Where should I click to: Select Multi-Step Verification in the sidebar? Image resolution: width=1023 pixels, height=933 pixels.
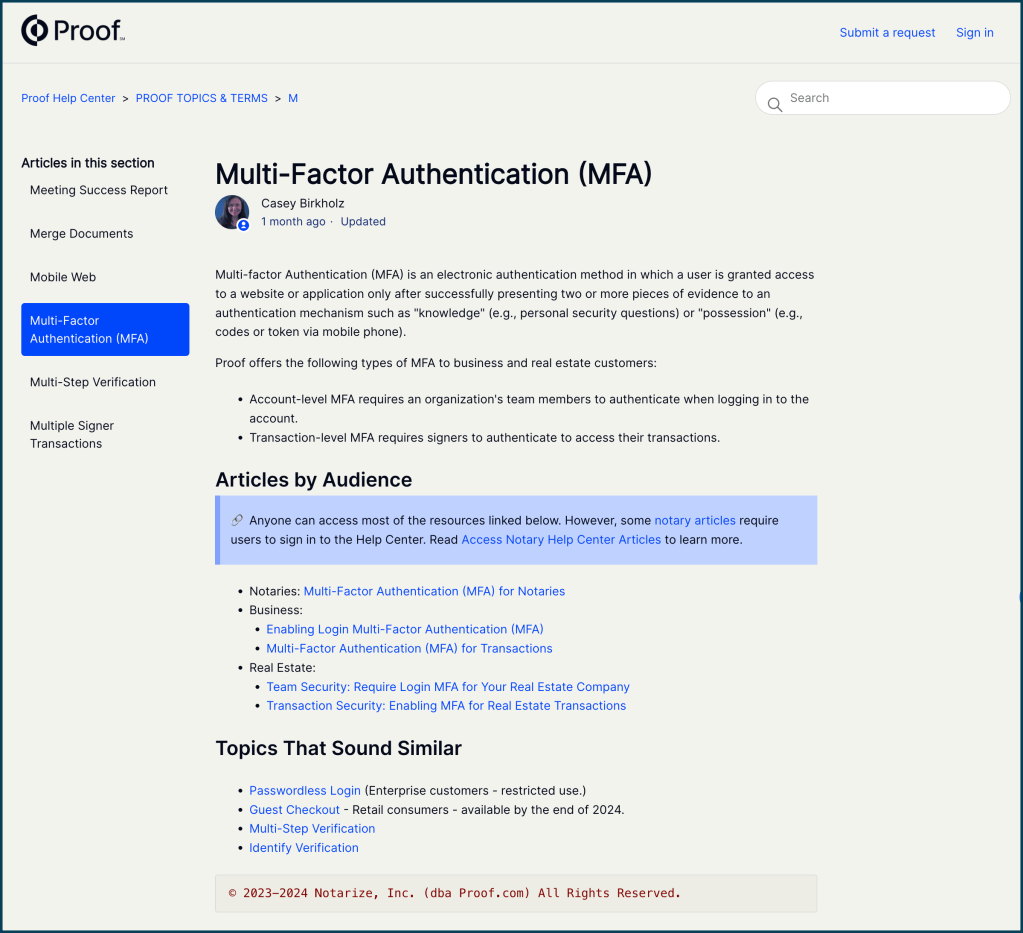tap(93, 382)
